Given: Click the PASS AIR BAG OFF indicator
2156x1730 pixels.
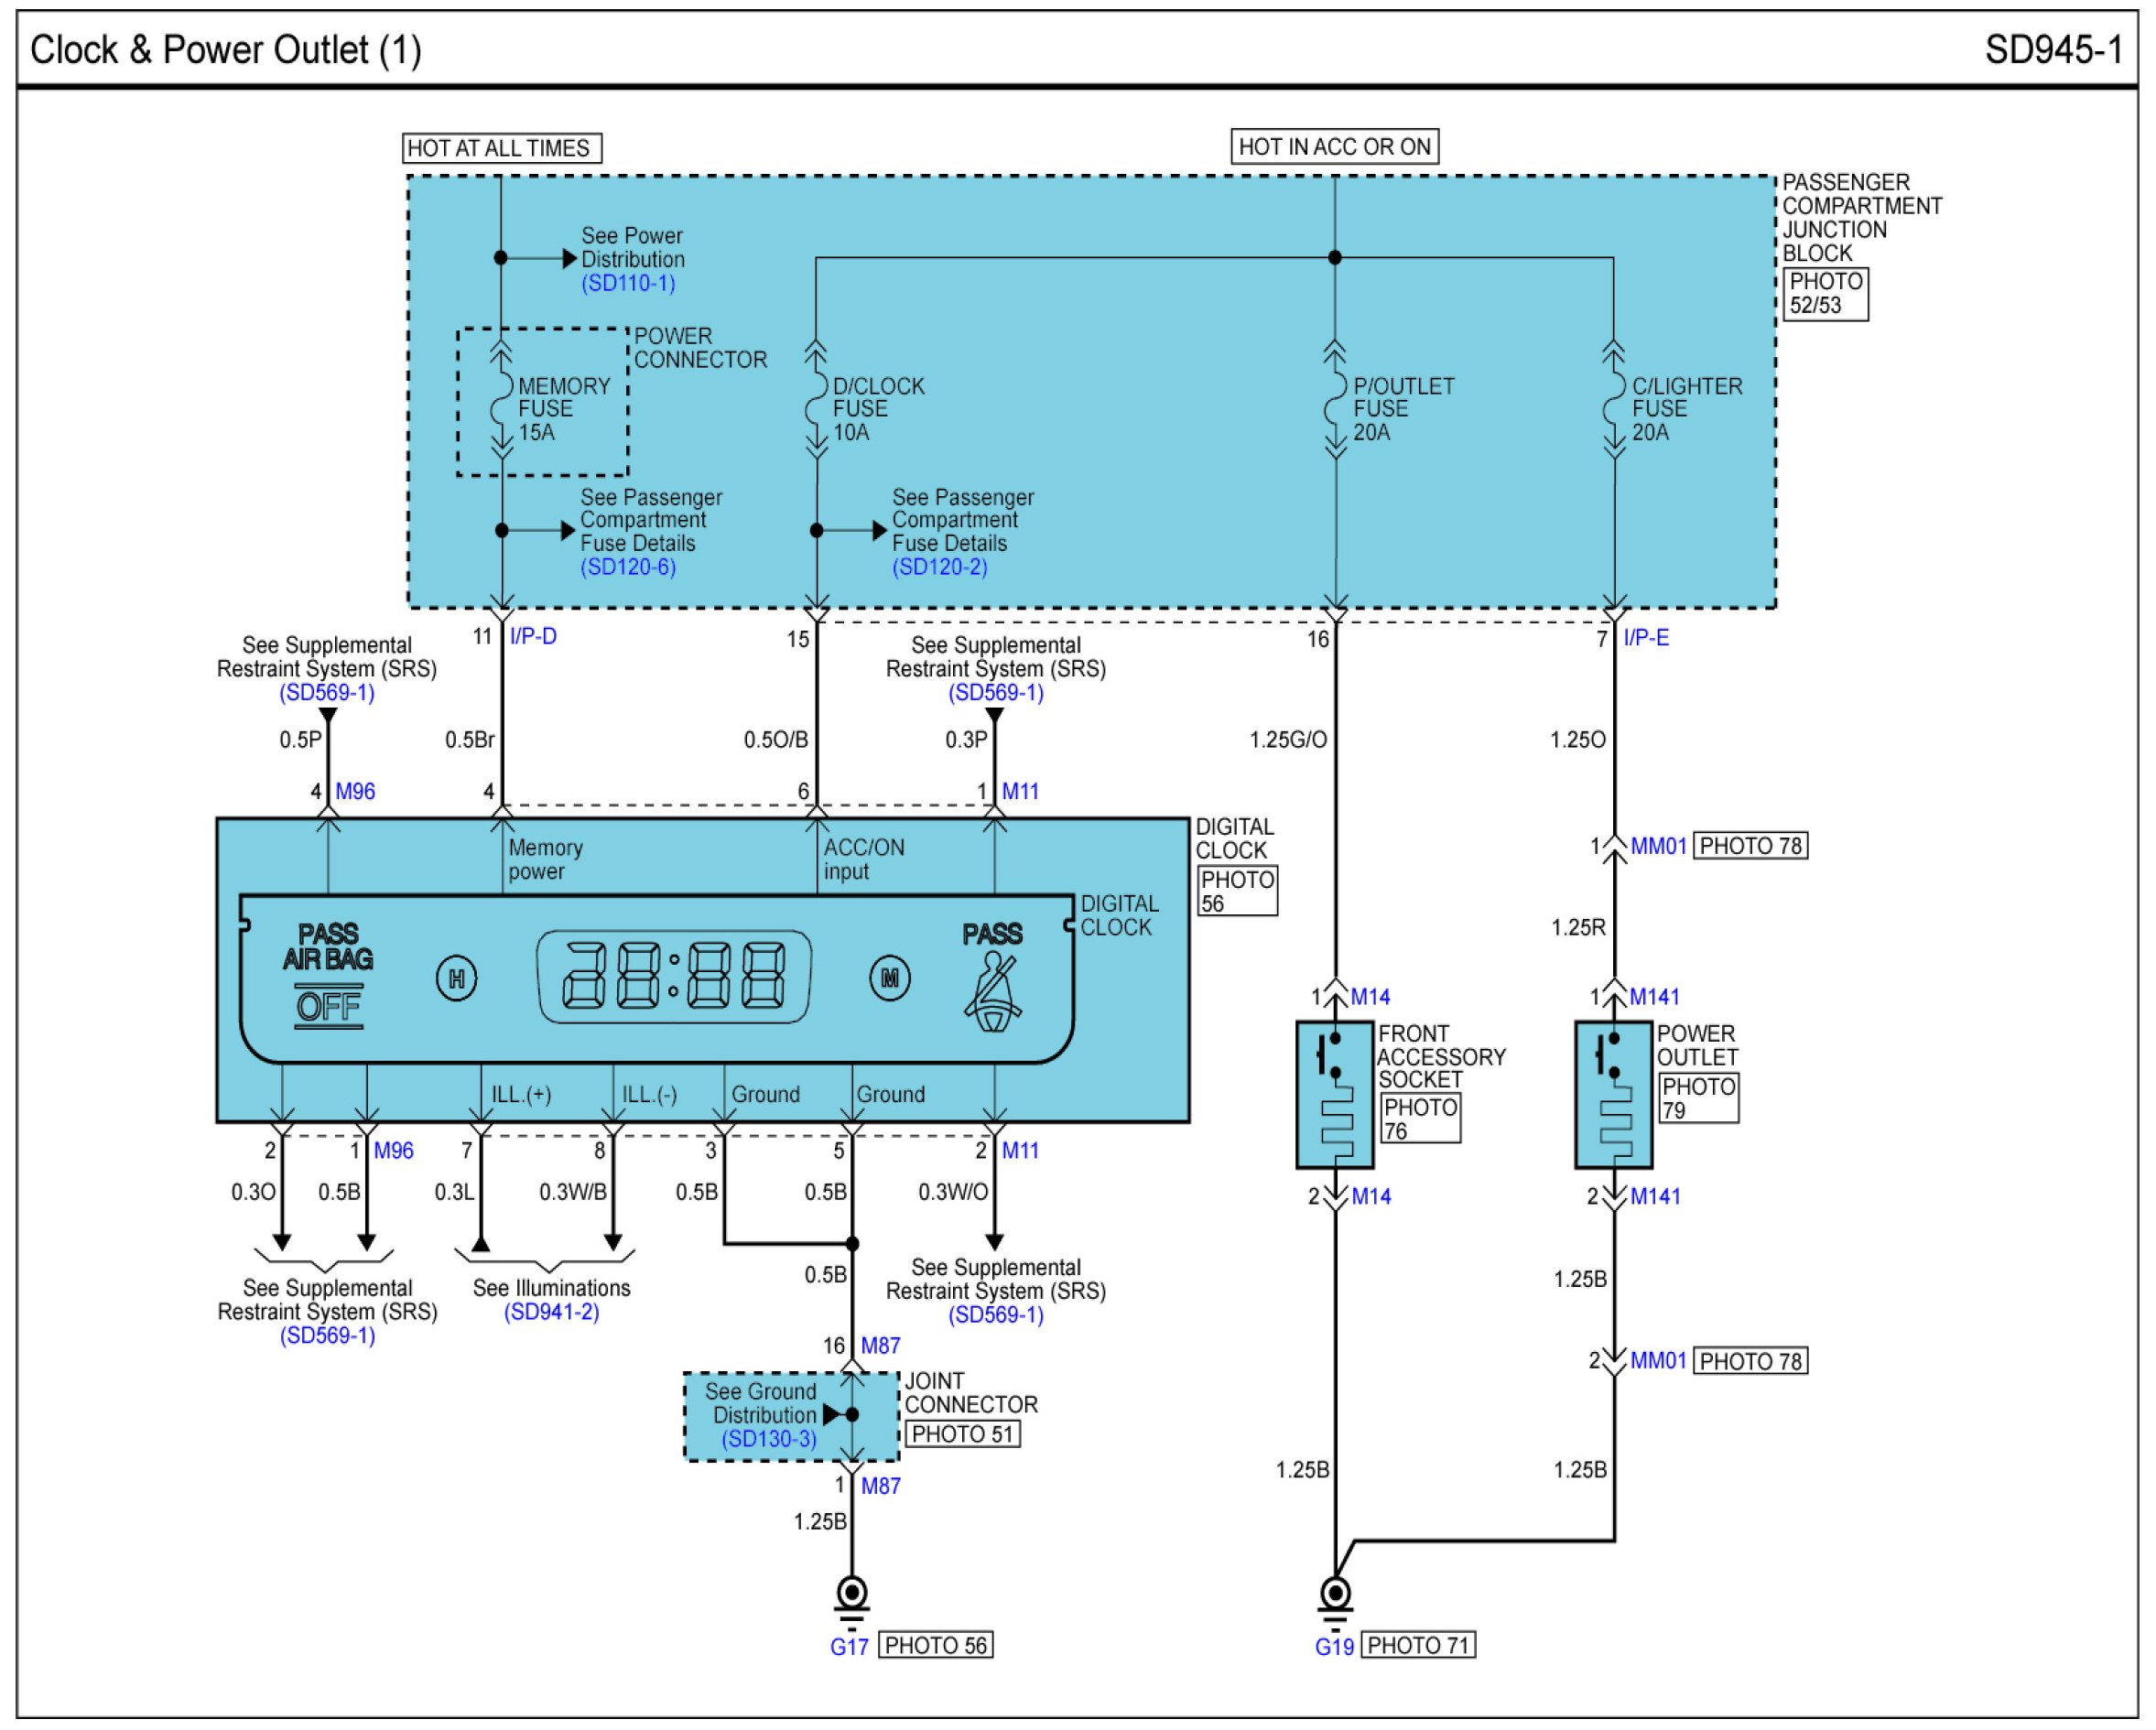Looking at the screenshot, I should tap(328, 976).
